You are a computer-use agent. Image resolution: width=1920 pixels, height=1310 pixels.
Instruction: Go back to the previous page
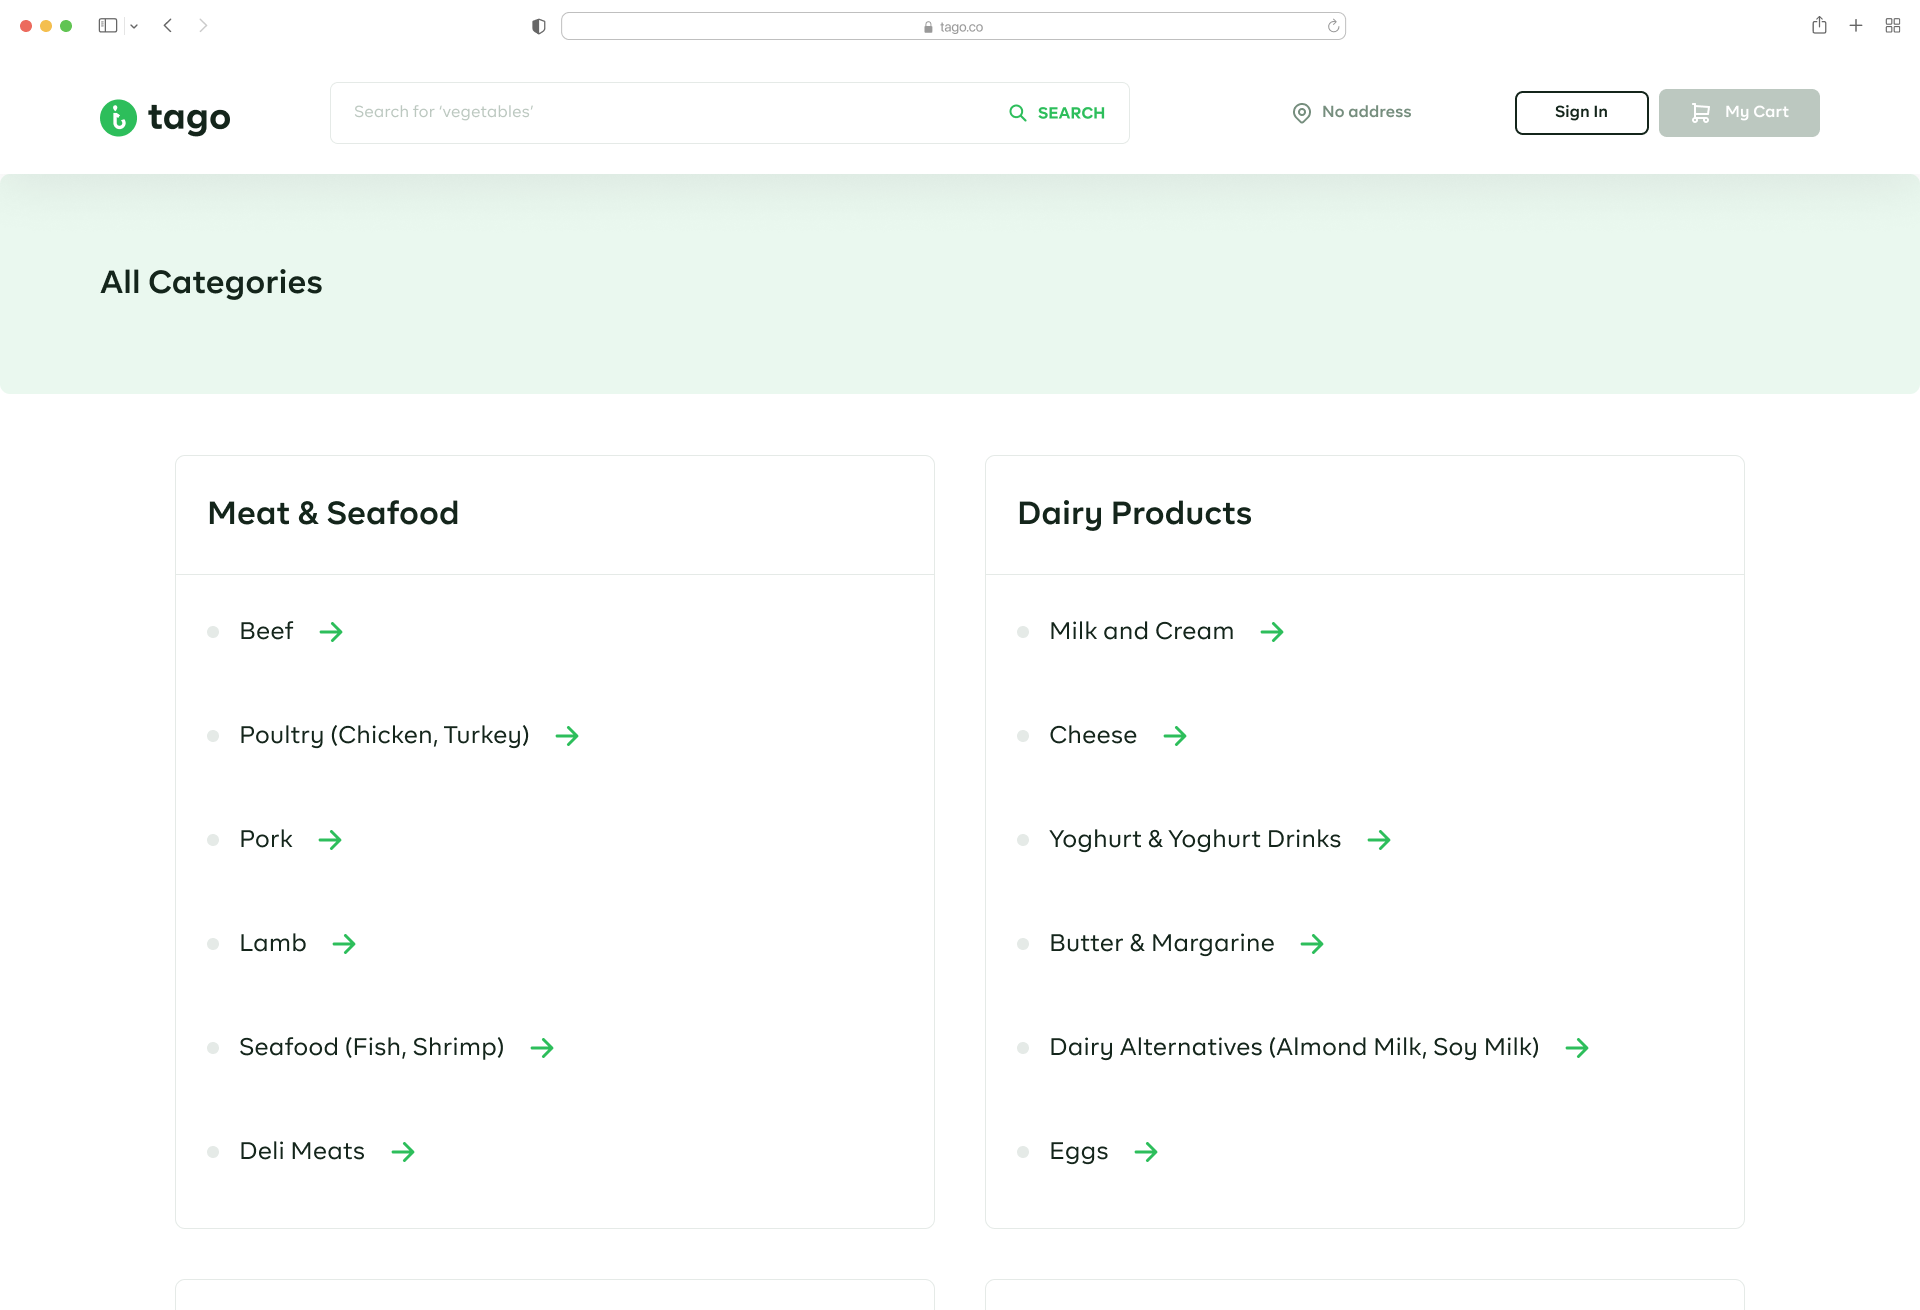coord(168,26)
